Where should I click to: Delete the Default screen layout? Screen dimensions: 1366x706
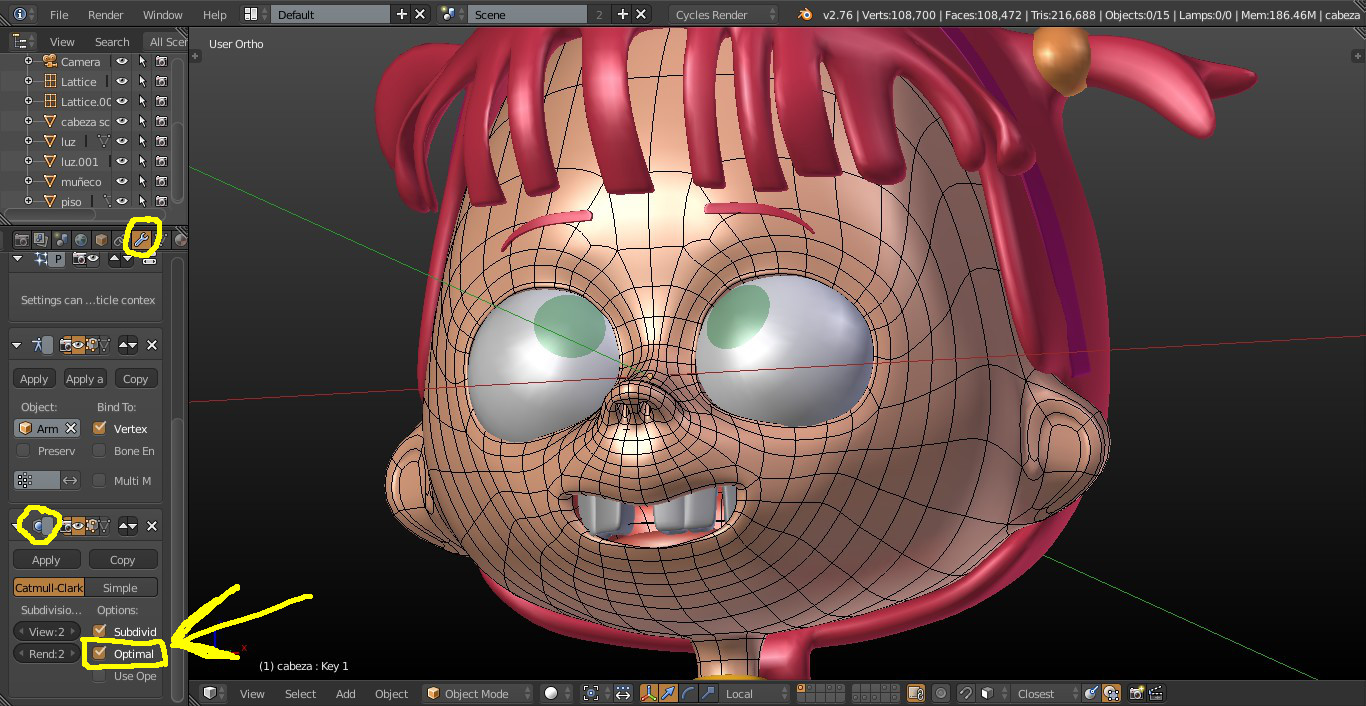[420, 14]
